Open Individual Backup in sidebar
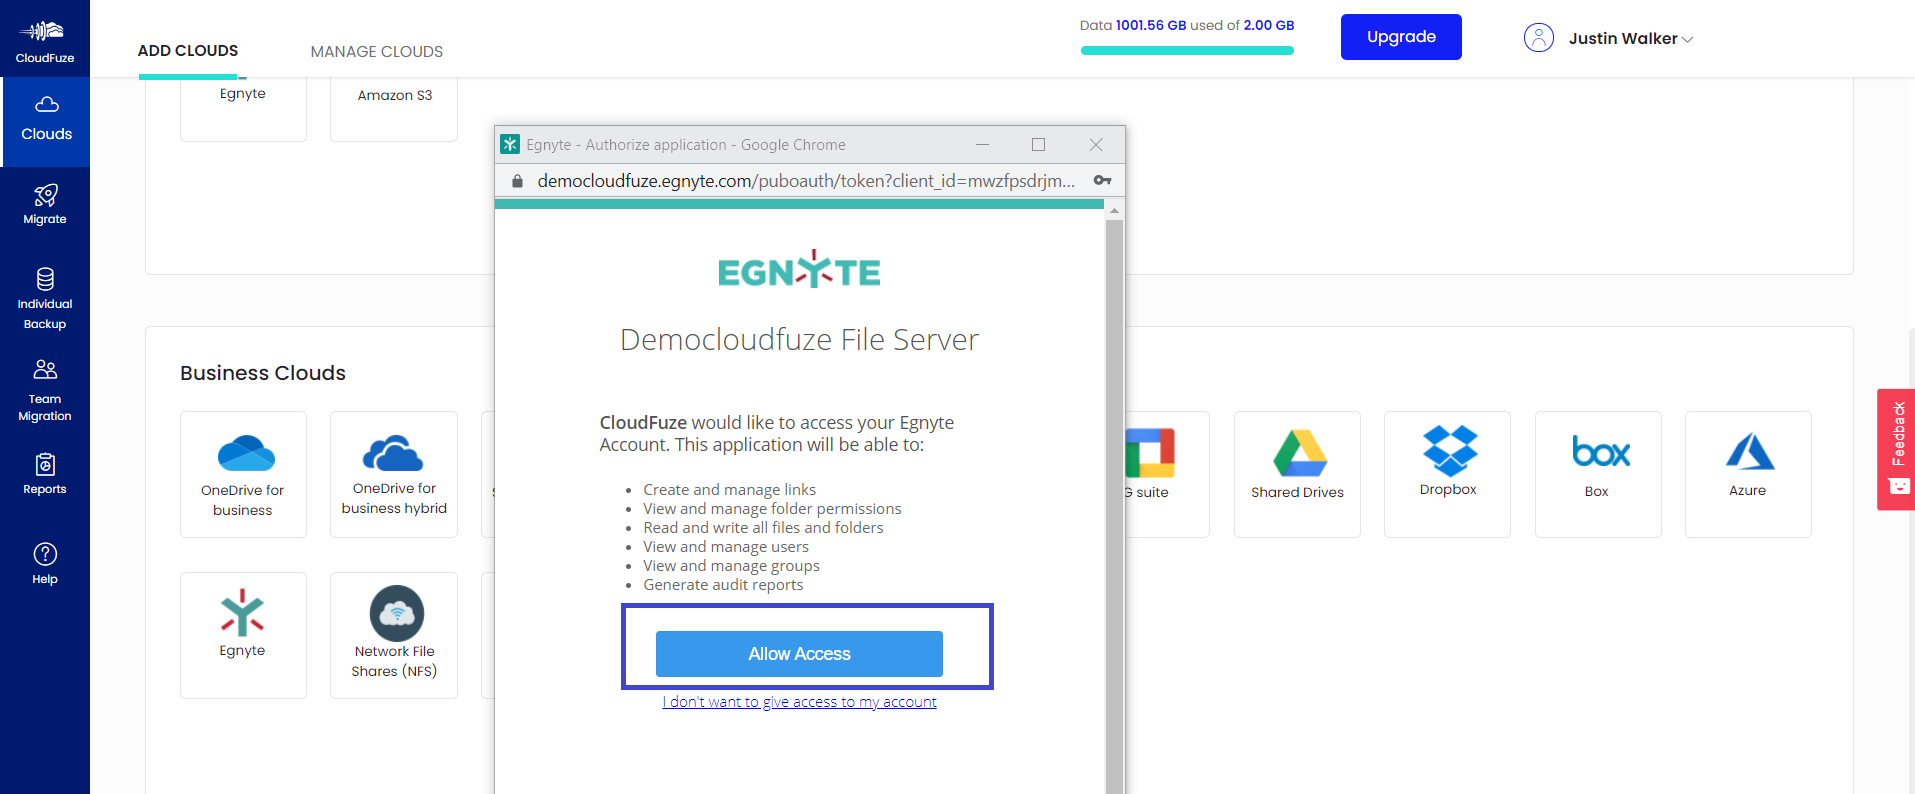 [45, 298]
